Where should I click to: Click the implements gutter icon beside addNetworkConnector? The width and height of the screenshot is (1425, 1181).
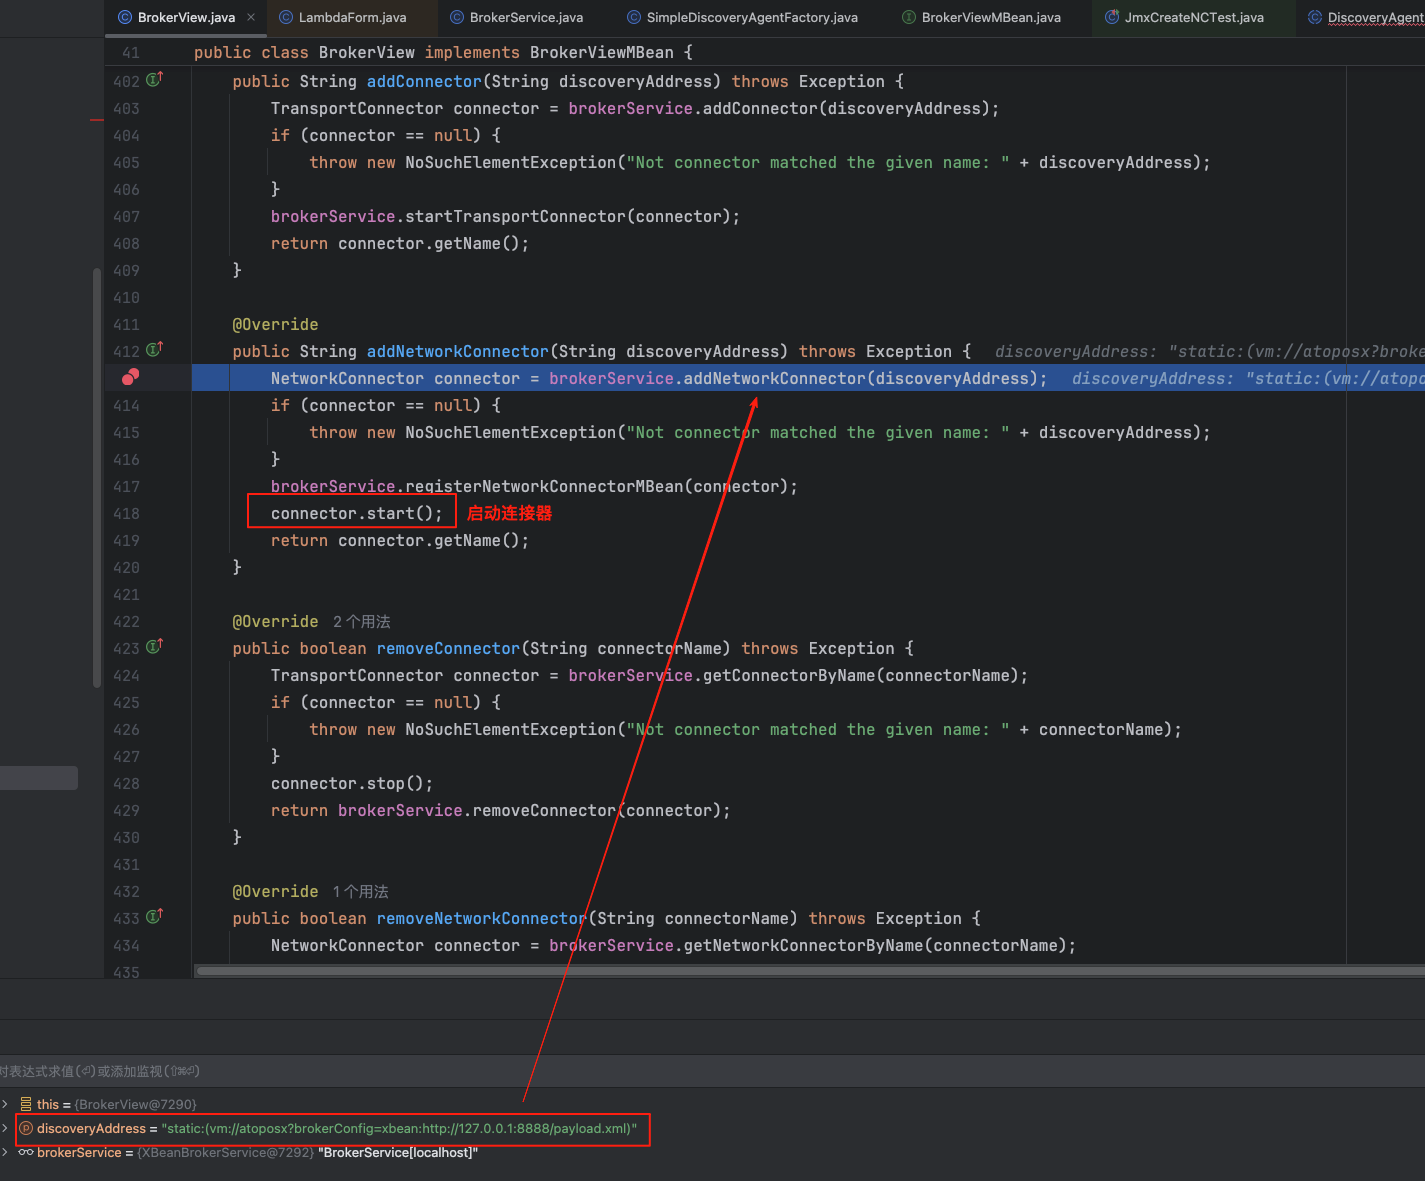click(155, 350)
